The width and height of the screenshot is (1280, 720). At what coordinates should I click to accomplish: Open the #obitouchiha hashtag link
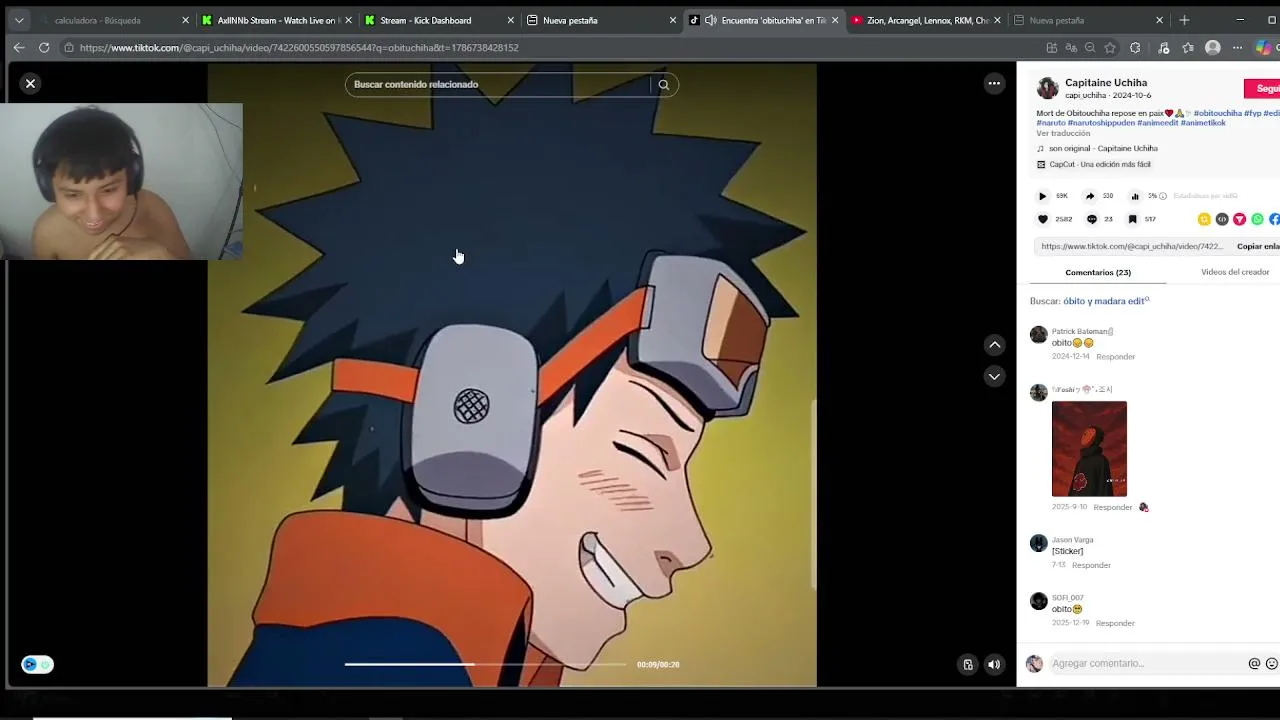1217,113
